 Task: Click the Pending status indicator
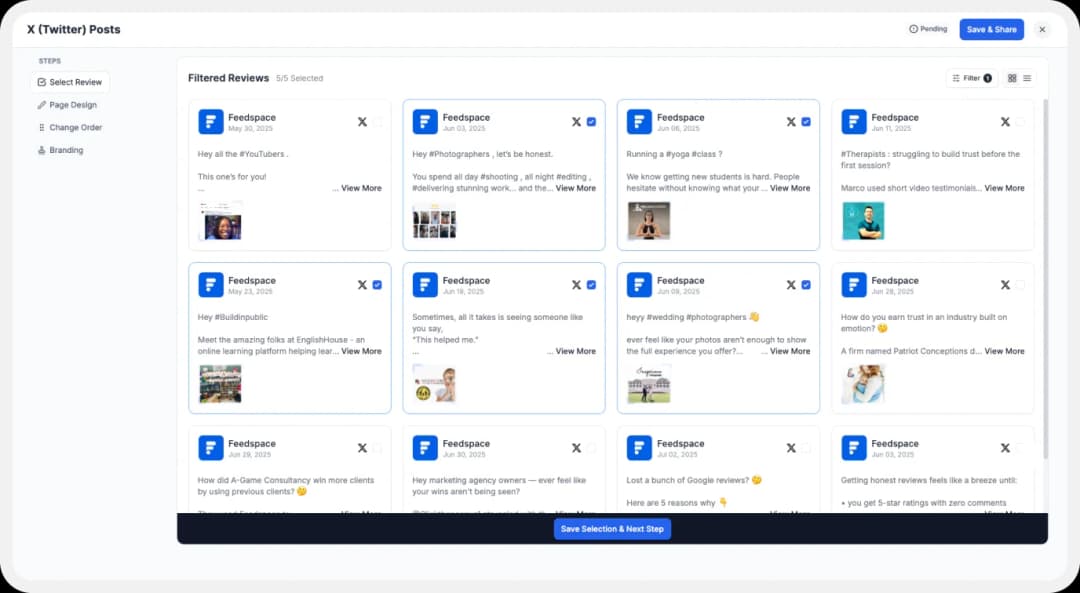point(928,29)
